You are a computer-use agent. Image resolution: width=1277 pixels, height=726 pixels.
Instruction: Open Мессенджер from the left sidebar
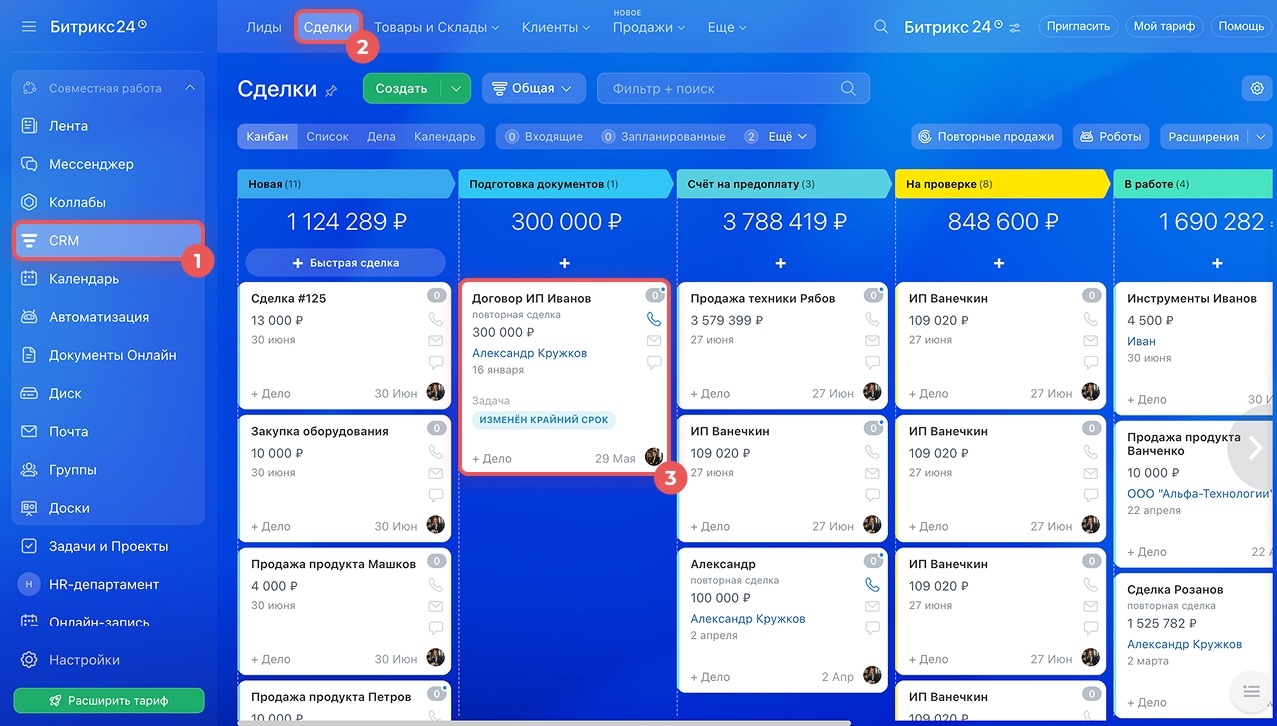tap(91, 164)
